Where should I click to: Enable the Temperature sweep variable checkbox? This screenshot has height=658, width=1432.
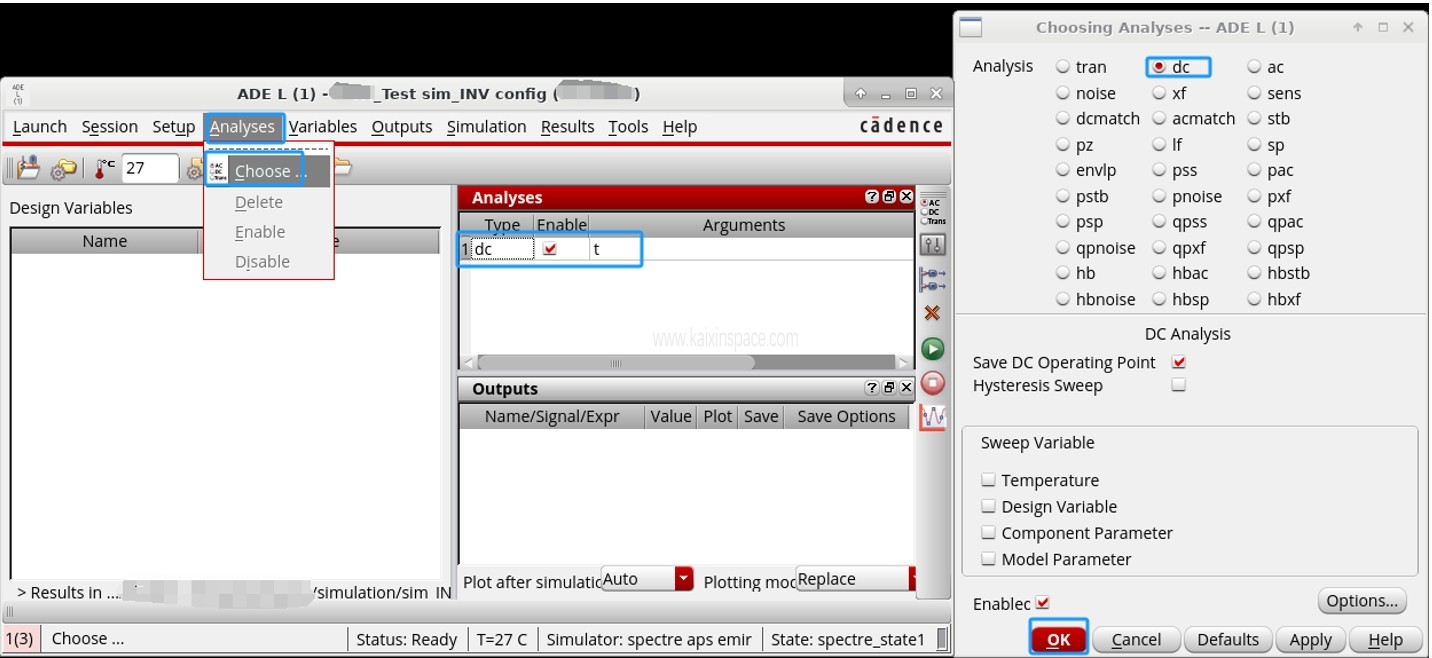(988, 480)
